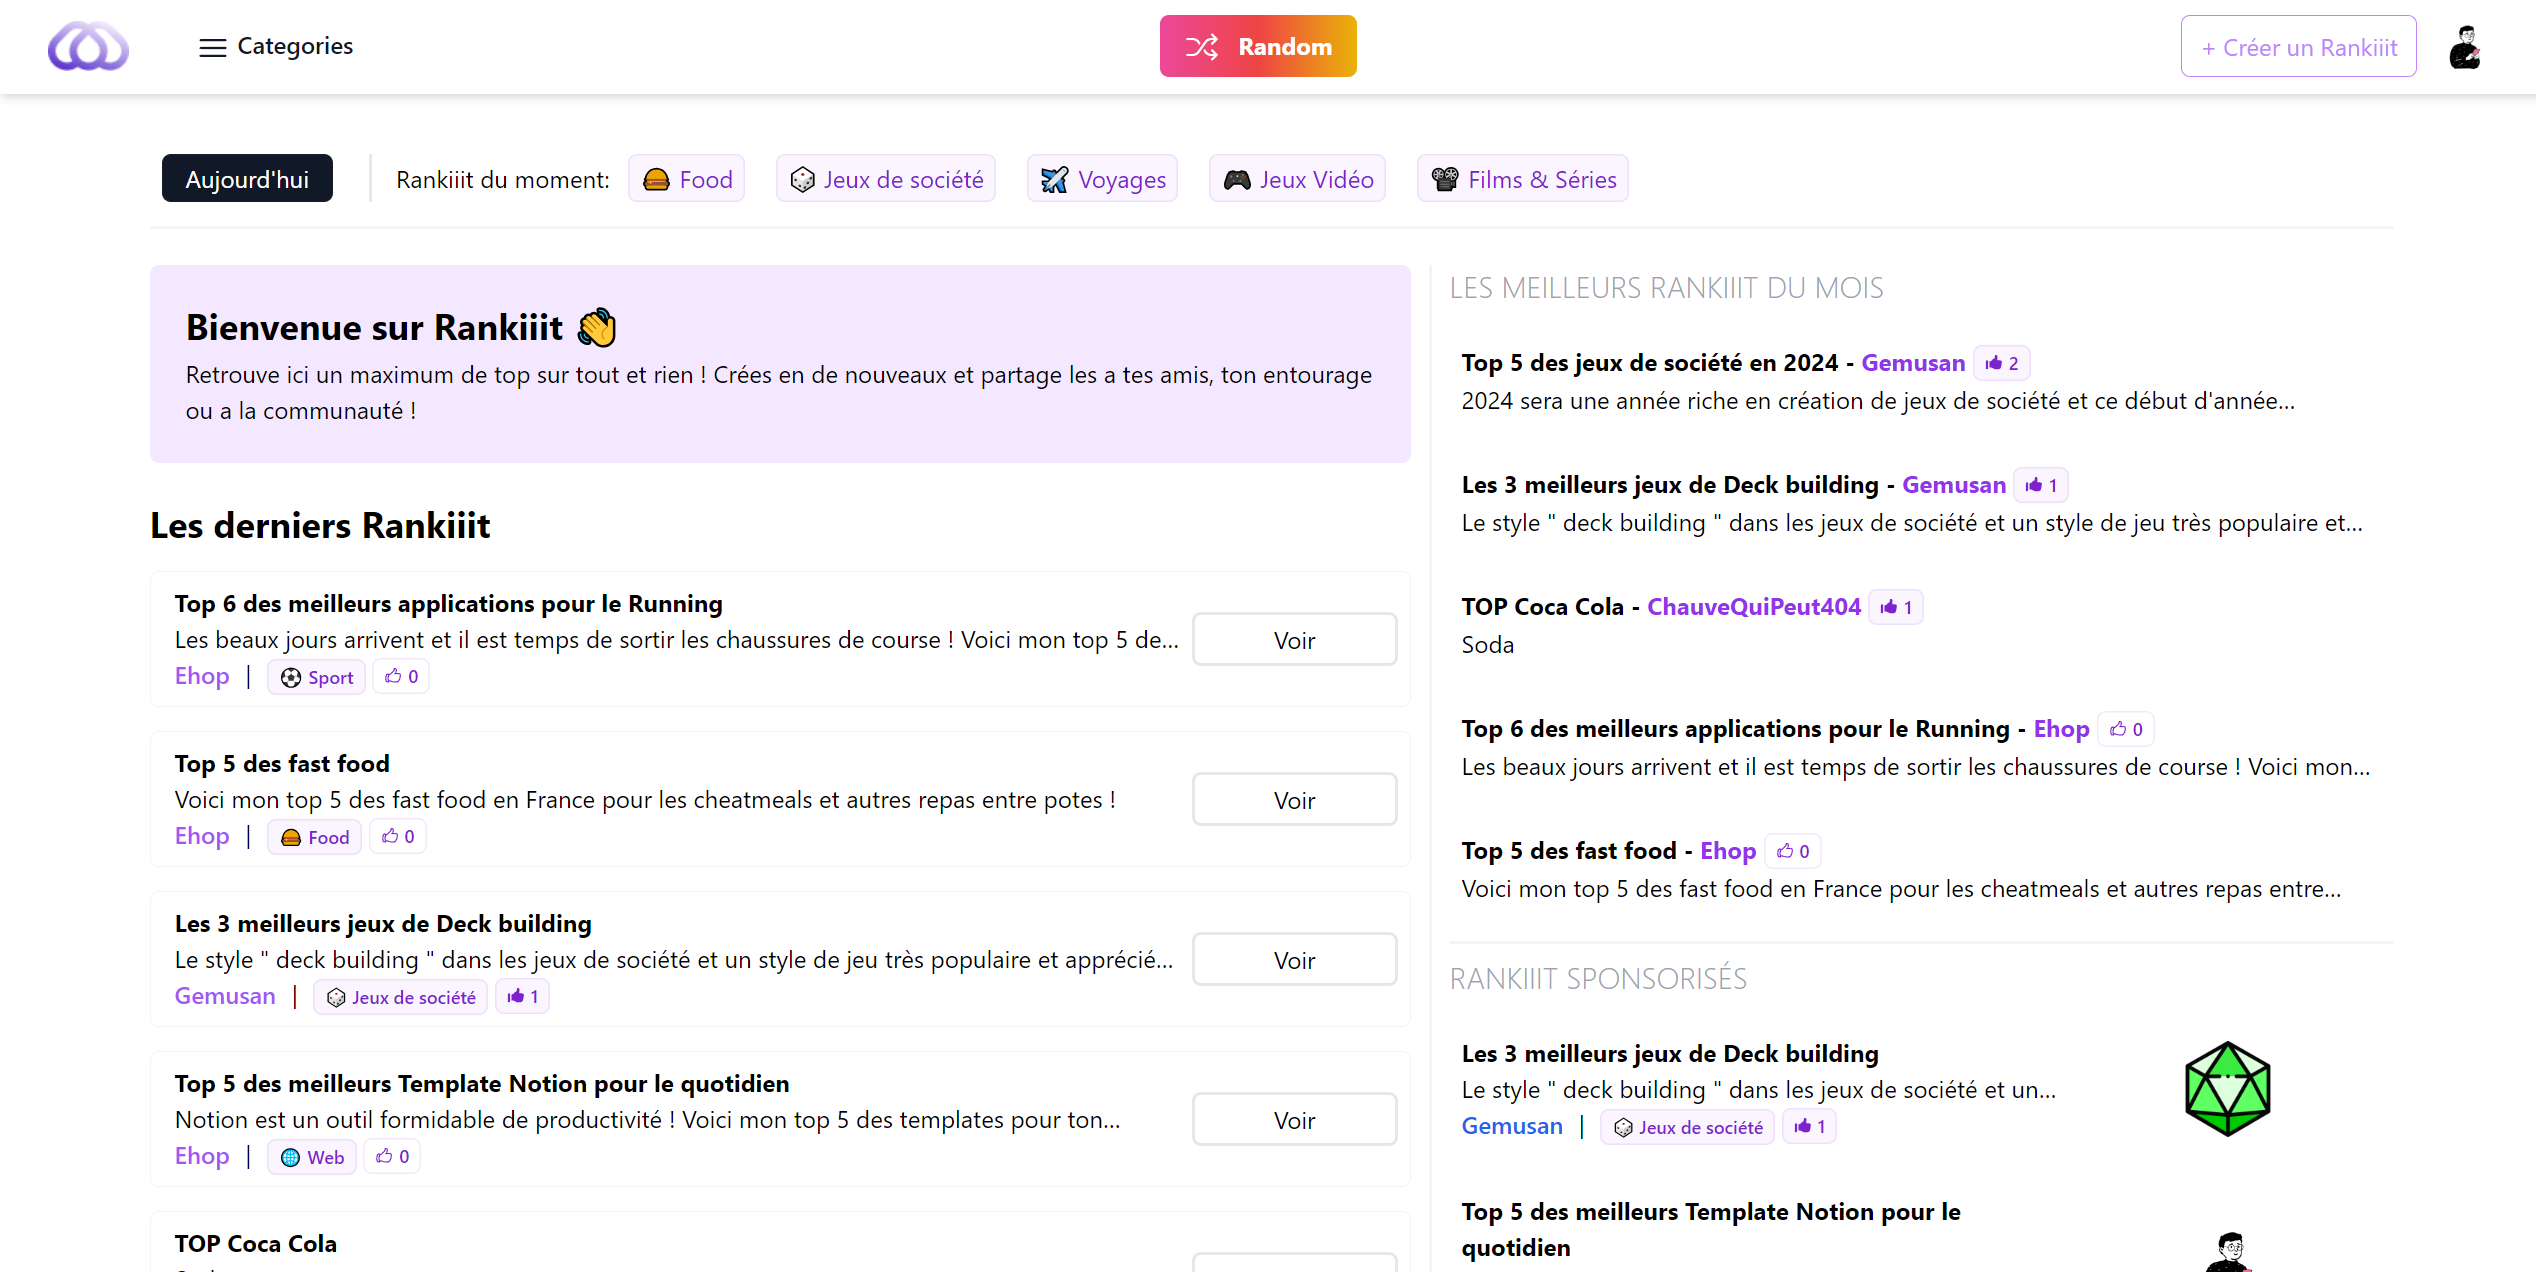The width and height of the screenshot is (2536, 1272).
Task: Open author Gemusan in latest rankings list
Action: click(225, 996)
